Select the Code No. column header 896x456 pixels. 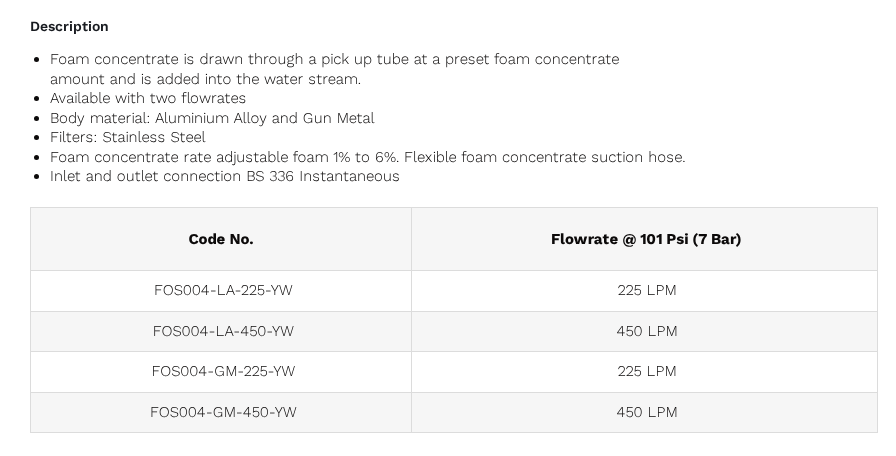point(221,239)
